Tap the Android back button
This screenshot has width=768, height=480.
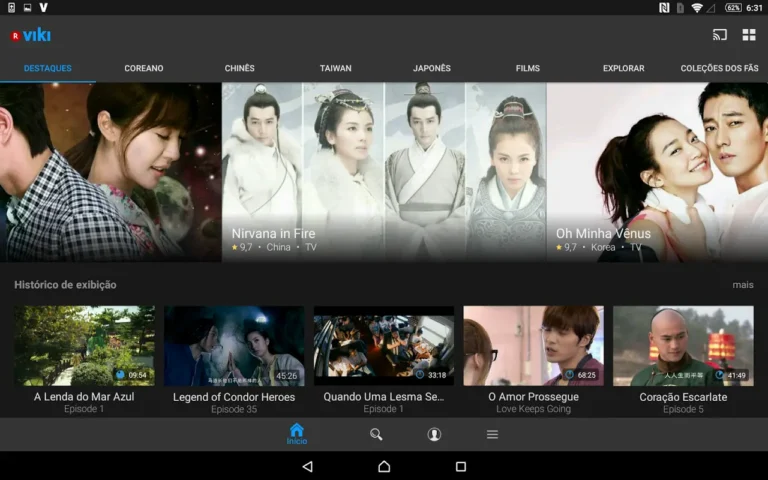[308, 466]
